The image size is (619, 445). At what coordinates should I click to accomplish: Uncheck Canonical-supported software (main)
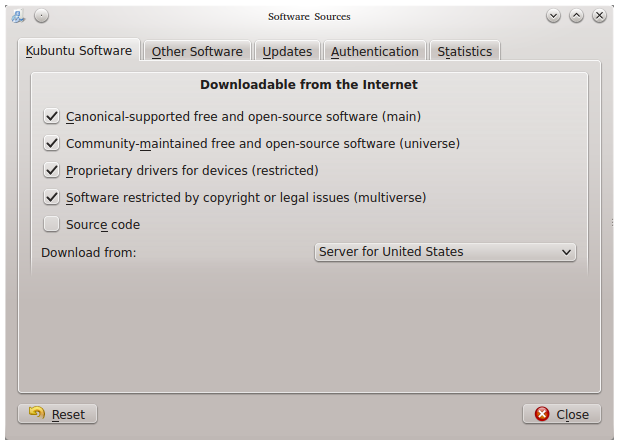click(52, 117)
